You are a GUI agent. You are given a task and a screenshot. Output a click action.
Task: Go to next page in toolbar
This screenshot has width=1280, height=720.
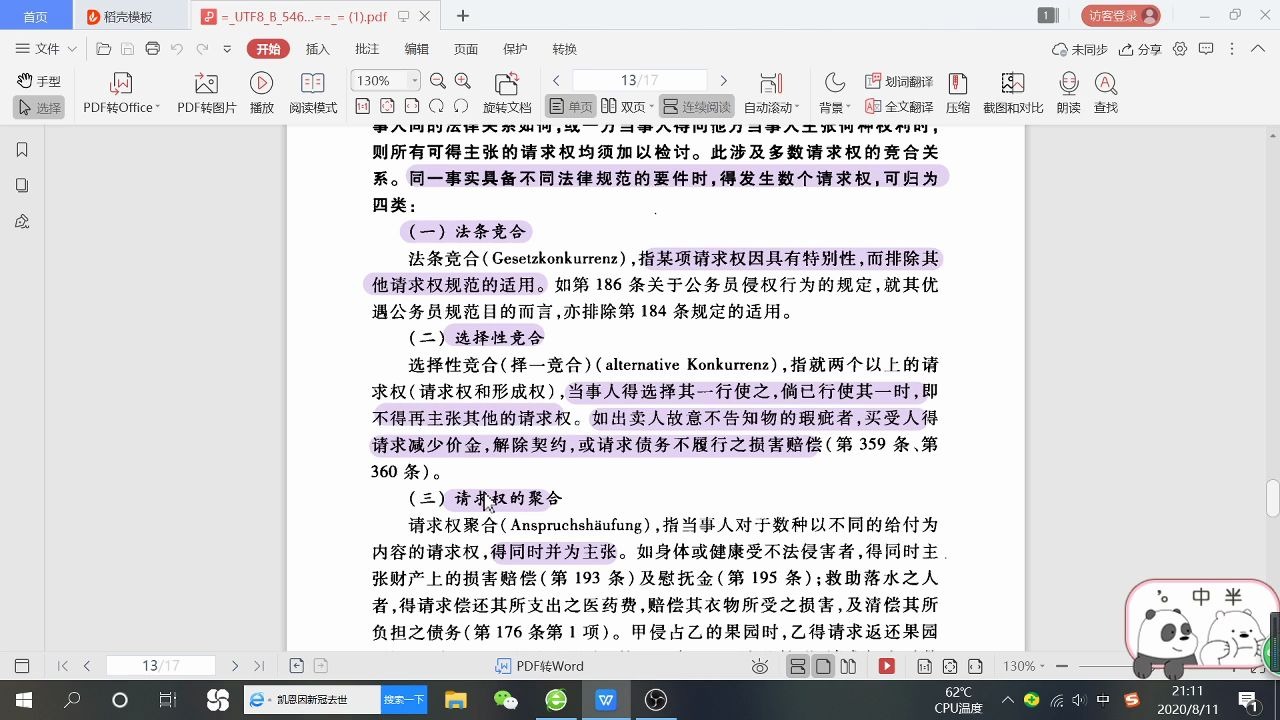(x=723, y=81)
